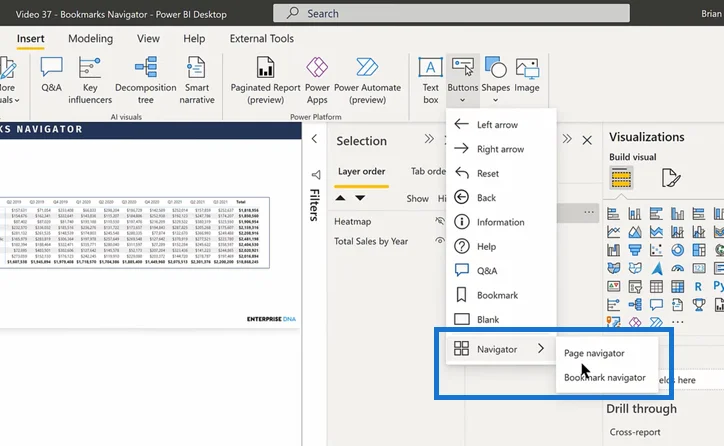Choose Donut chart visualization

(677, 250)
